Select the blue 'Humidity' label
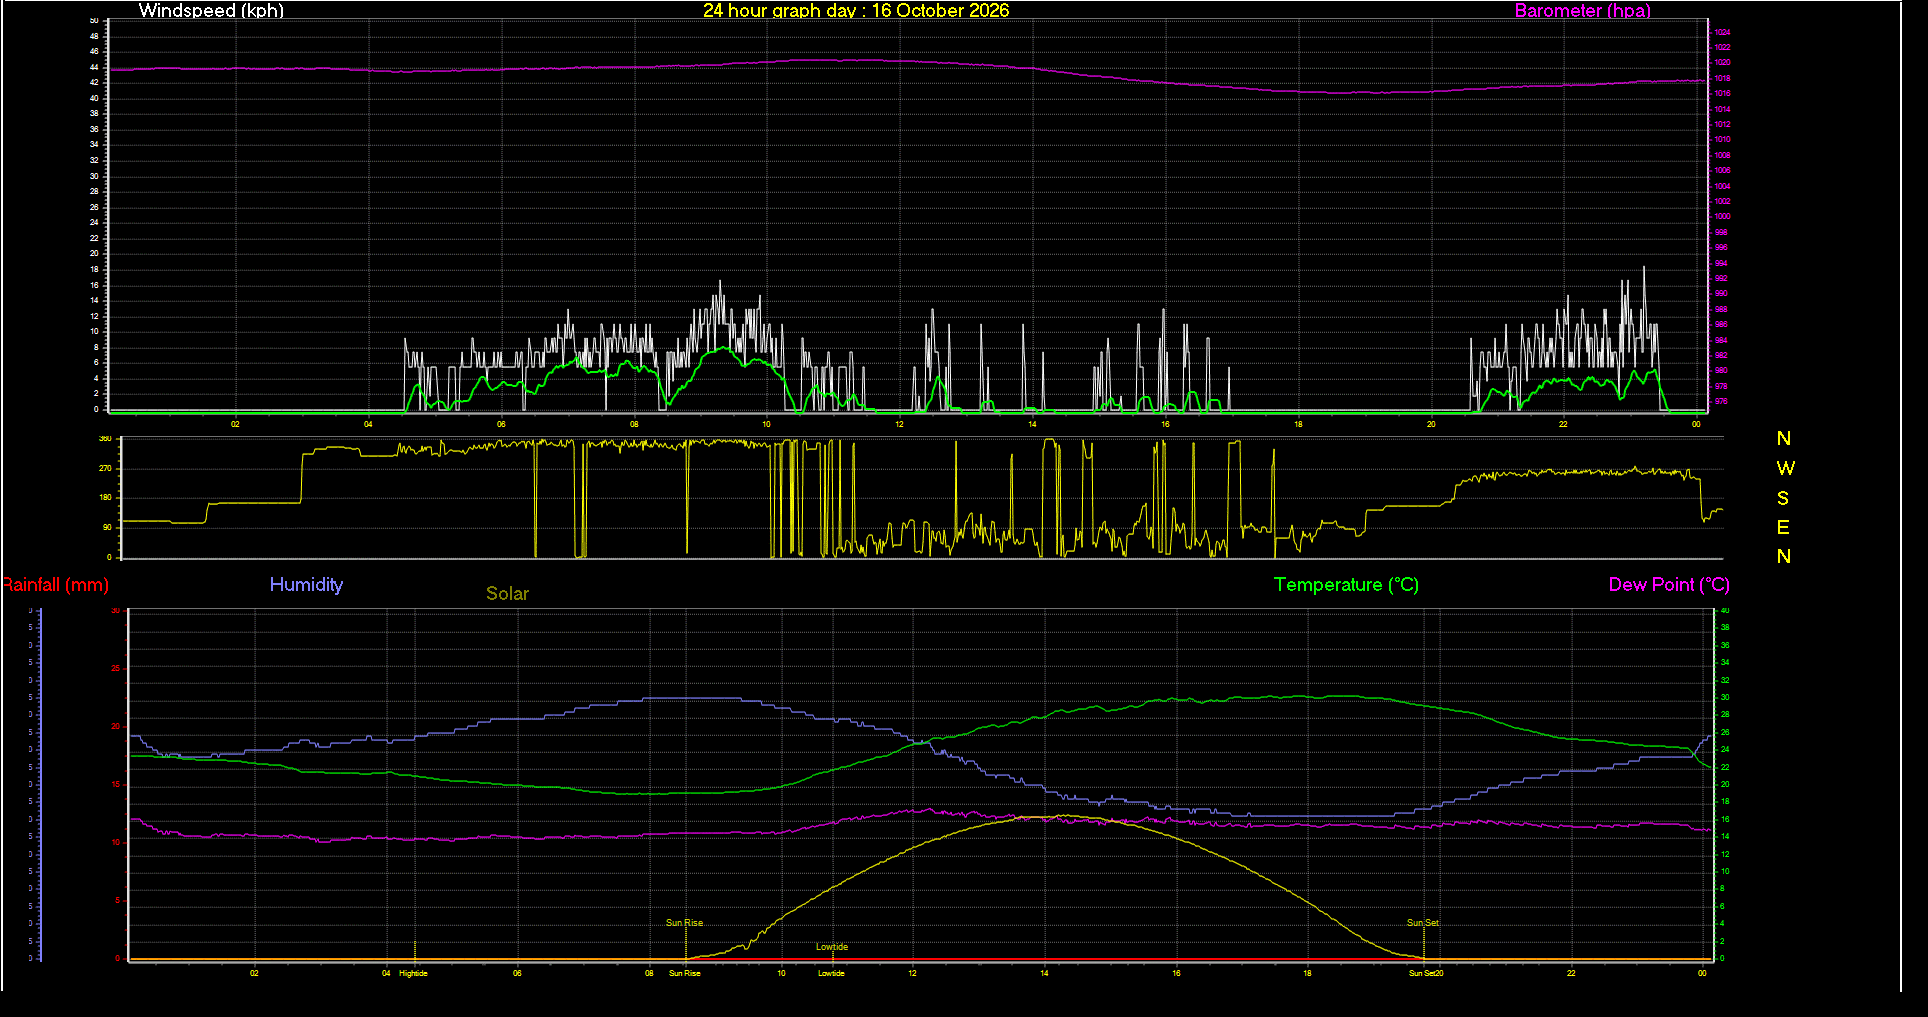Screen dimensions: 1928x1017 [x=306, y=585]
